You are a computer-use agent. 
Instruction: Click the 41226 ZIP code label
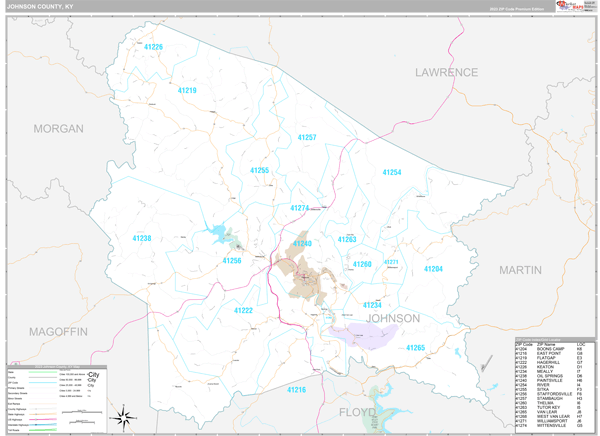[x=153, y=47]
